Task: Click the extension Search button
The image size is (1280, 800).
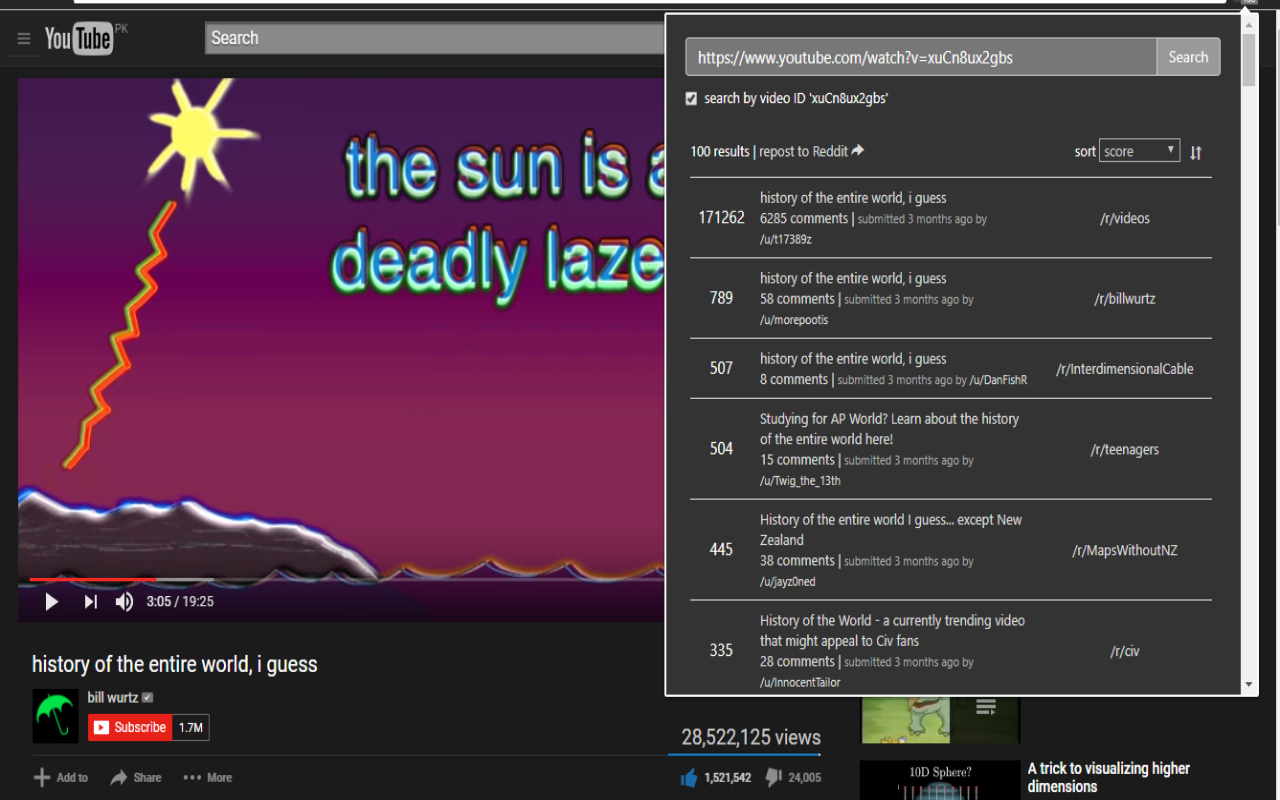Action: 1188,57
